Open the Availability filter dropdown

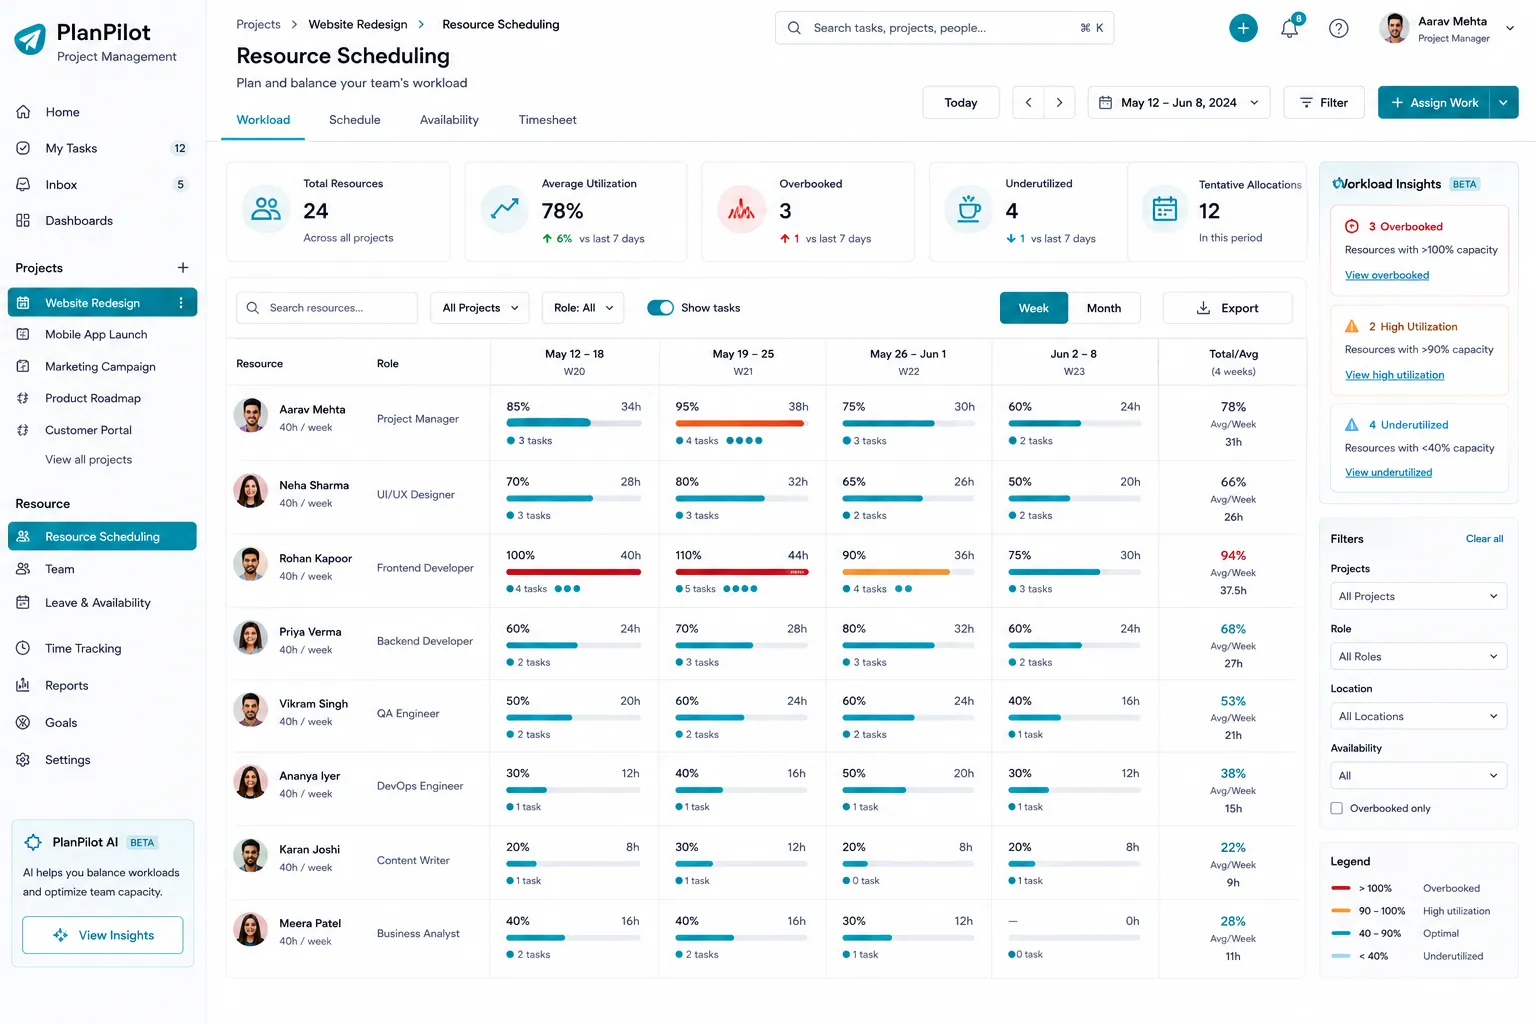[1419, 775]
